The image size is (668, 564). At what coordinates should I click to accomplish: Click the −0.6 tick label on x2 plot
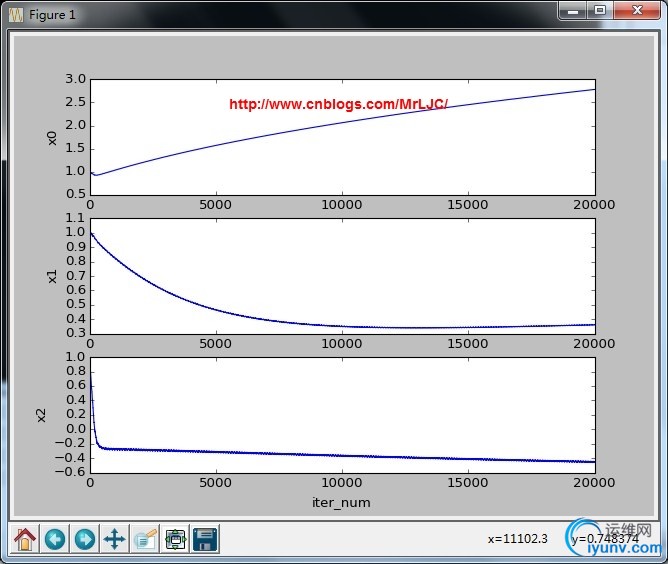(70, 472)
